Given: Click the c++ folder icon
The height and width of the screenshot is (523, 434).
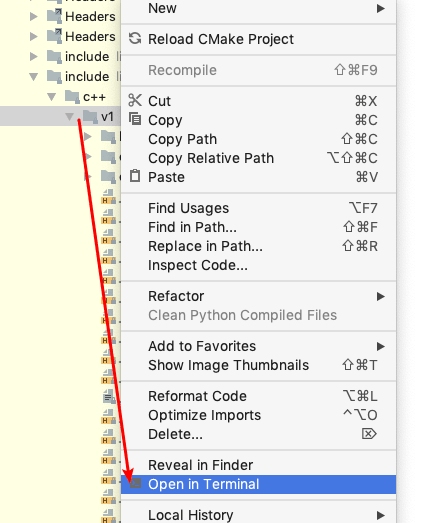Looking at the screenshot, I should [72, 96].
